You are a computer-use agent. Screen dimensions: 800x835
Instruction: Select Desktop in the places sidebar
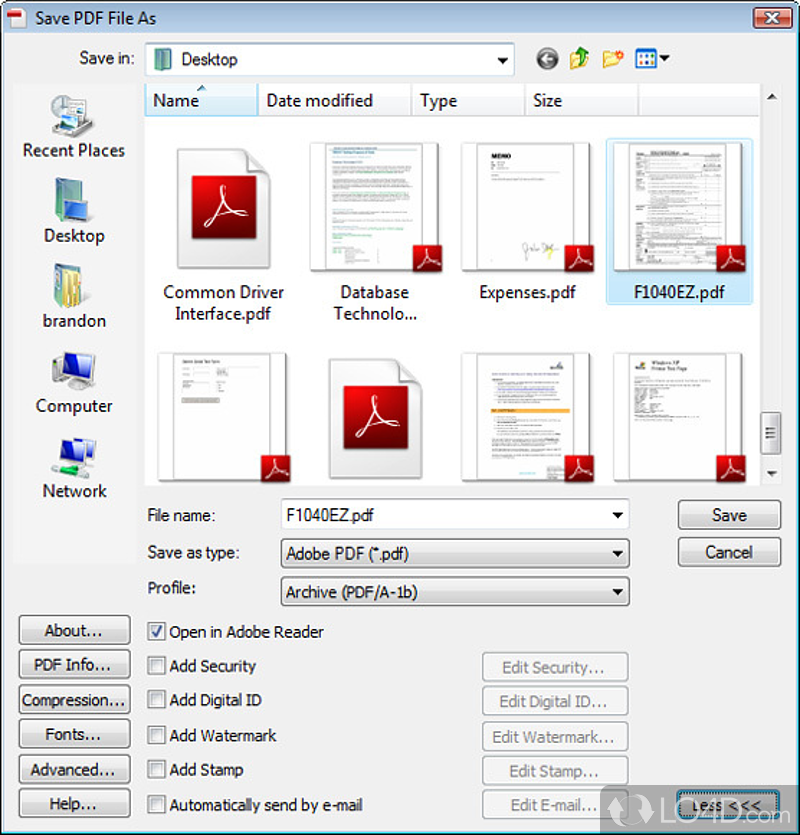[x=74, y=211]
